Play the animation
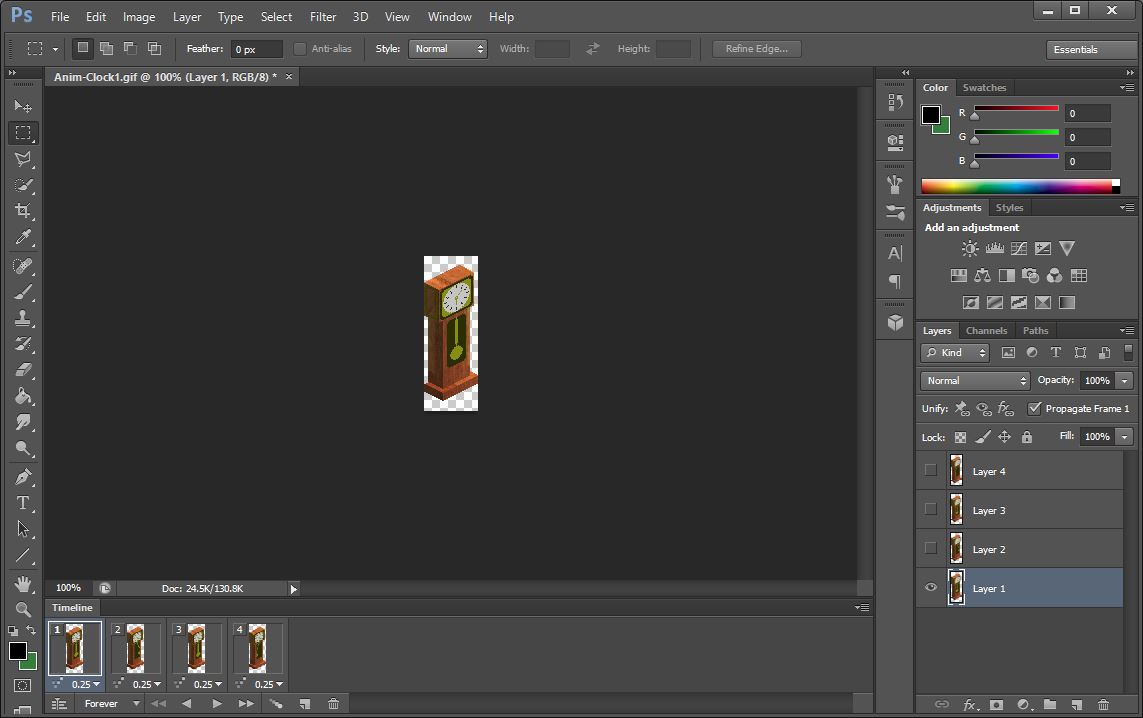 click(216, 703)
